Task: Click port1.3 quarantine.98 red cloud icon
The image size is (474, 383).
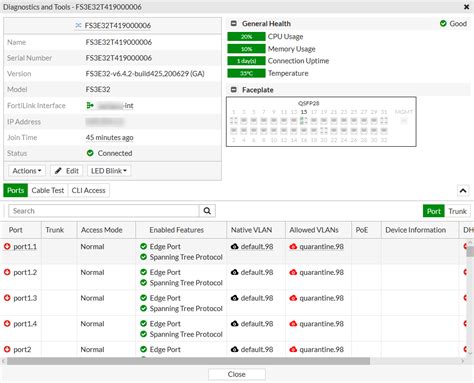Action: click(x=293, y=298)
